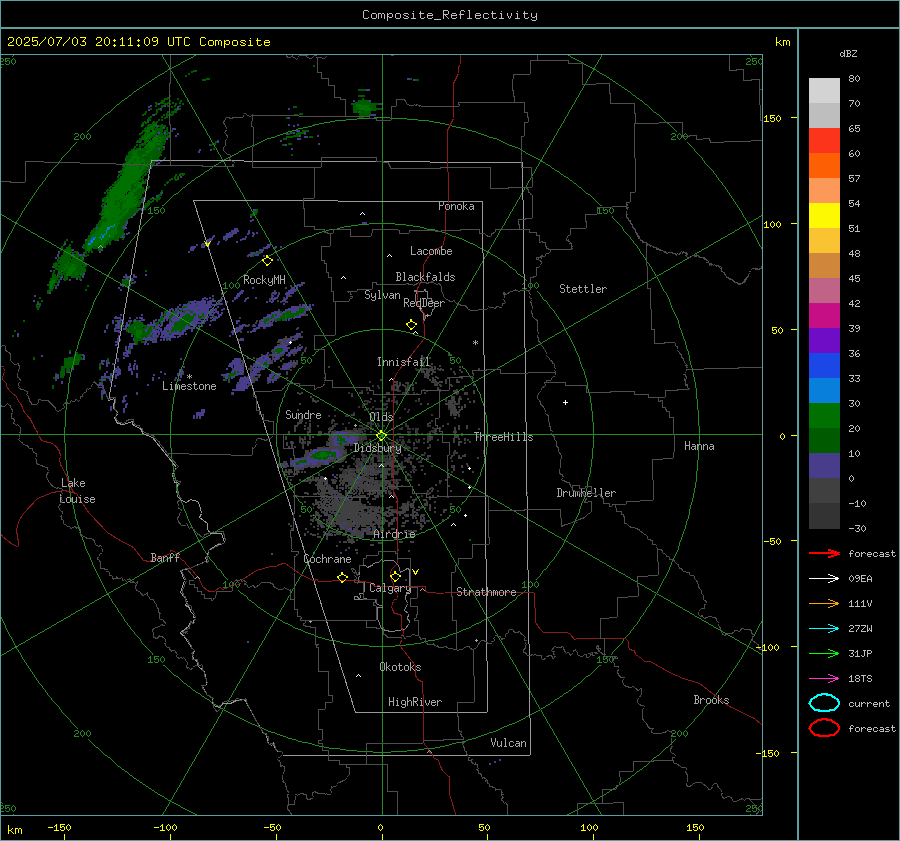The height and width of the screenshot is (841, 900).
Task: Select the Sylvan label
Action: 382,295
